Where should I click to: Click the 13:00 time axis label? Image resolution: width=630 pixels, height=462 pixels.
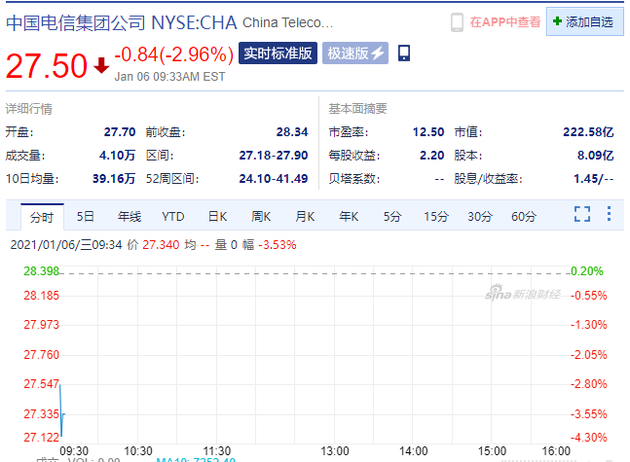[x=335, y=451]
